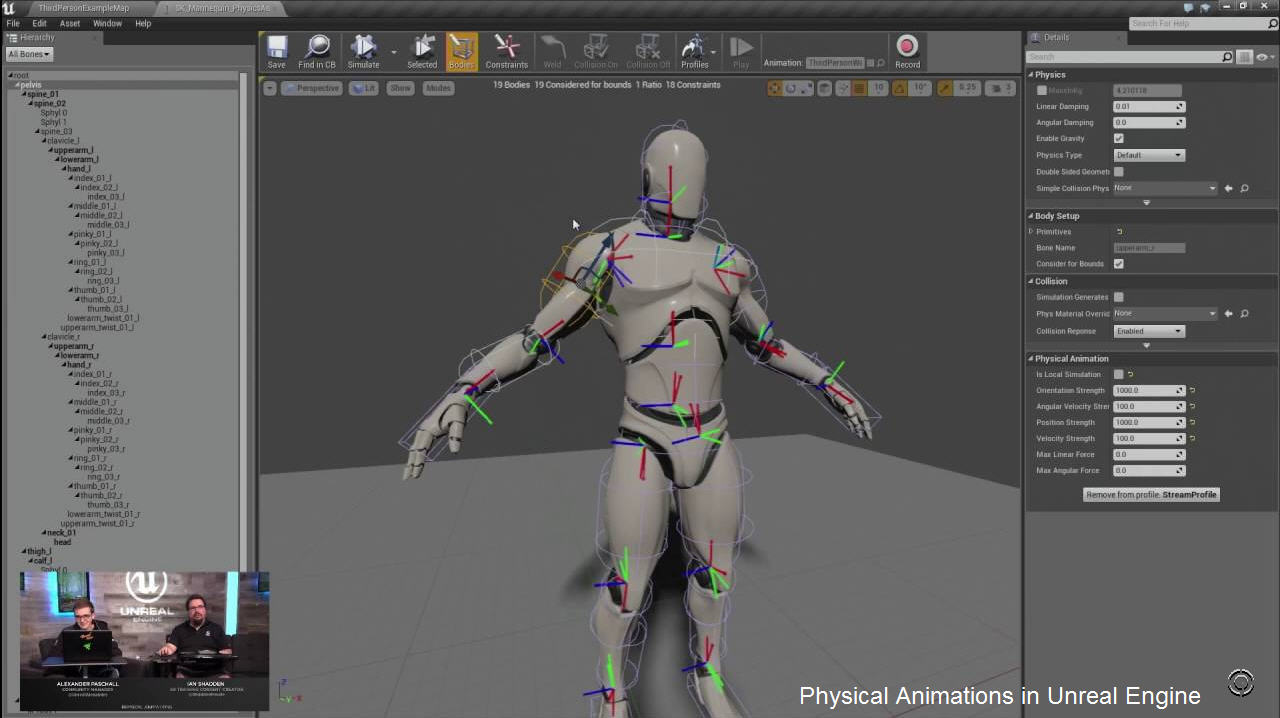Image resolution: width=1280 pixels, height=718 pixels.
Task: Click the Selected simulation icon
Action: [422, 52]
